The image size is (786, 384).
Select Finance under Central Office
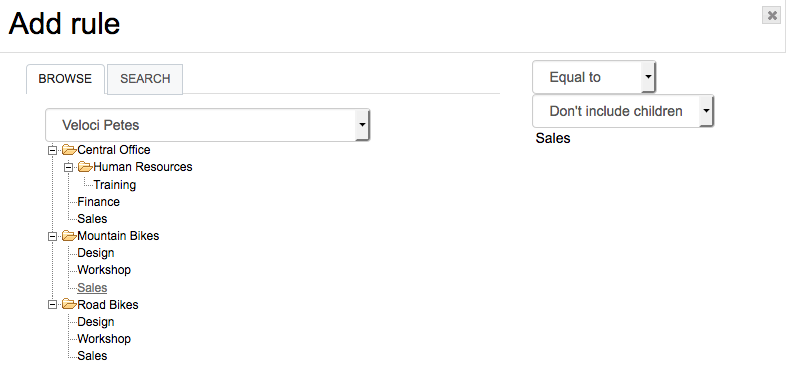tap(99, 202)
